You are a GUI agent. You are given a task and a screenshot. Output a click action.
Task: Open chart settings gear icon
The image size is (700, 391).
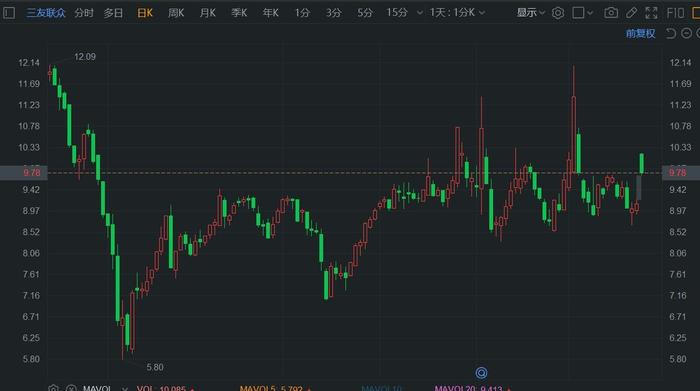[558, 13]
